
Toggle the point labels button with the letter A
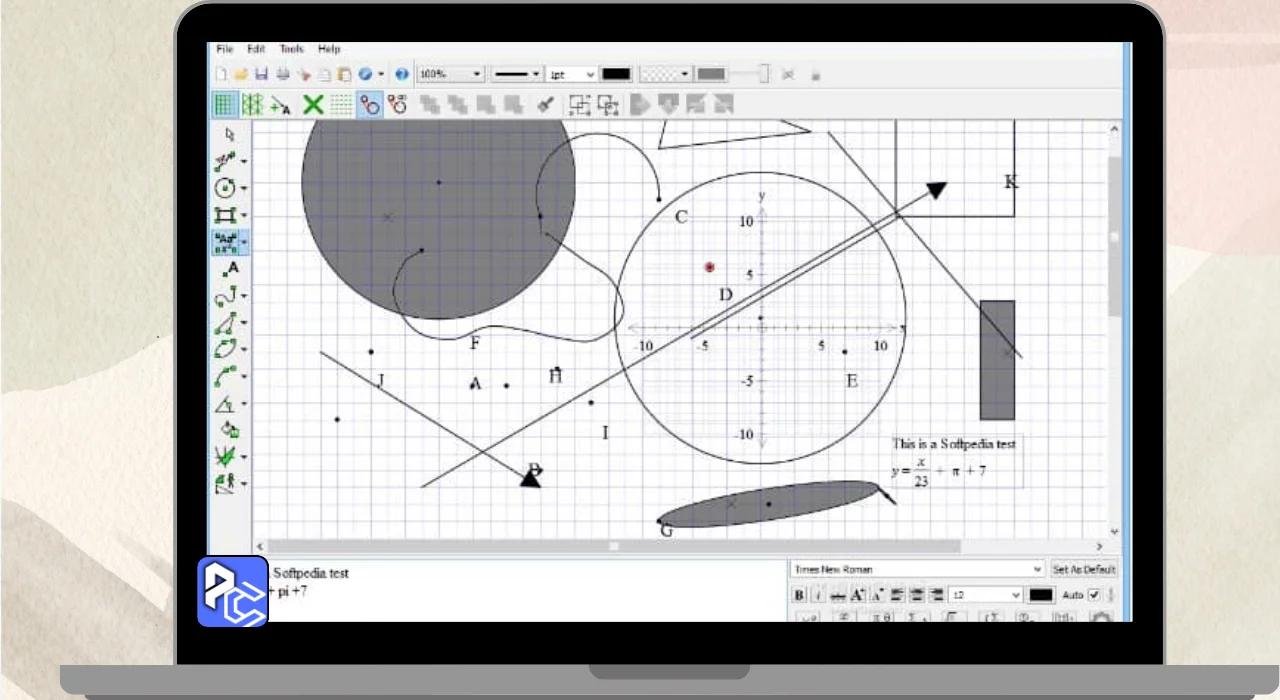point(281,103)
